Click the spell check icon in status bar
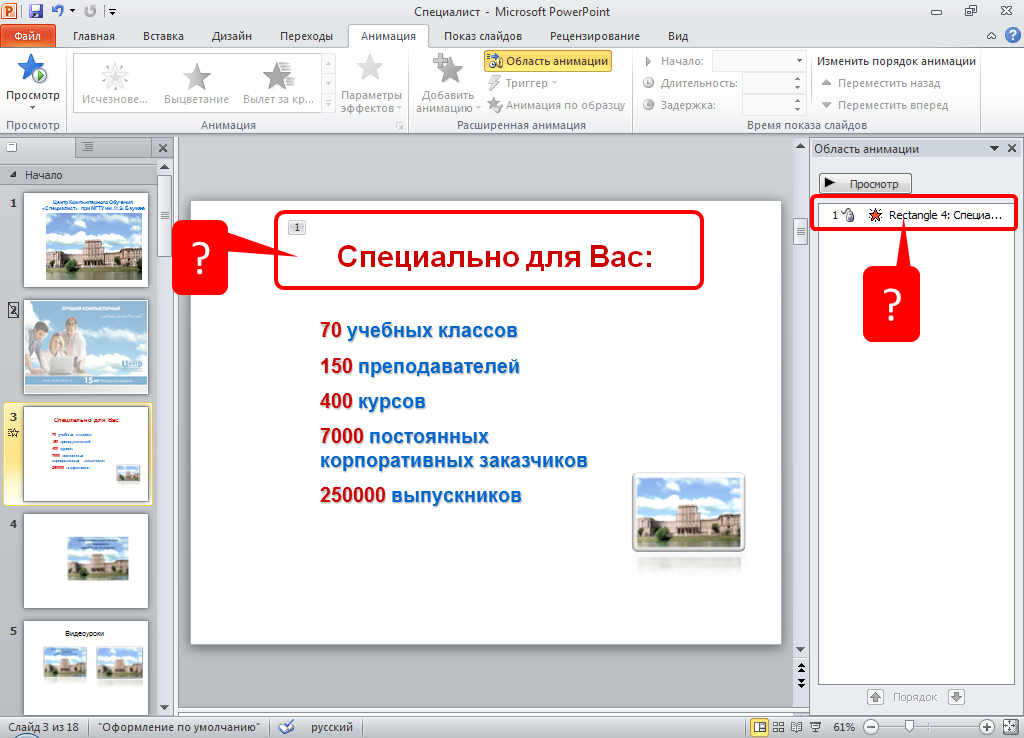 pyautogui.click(x=286, y=726)
